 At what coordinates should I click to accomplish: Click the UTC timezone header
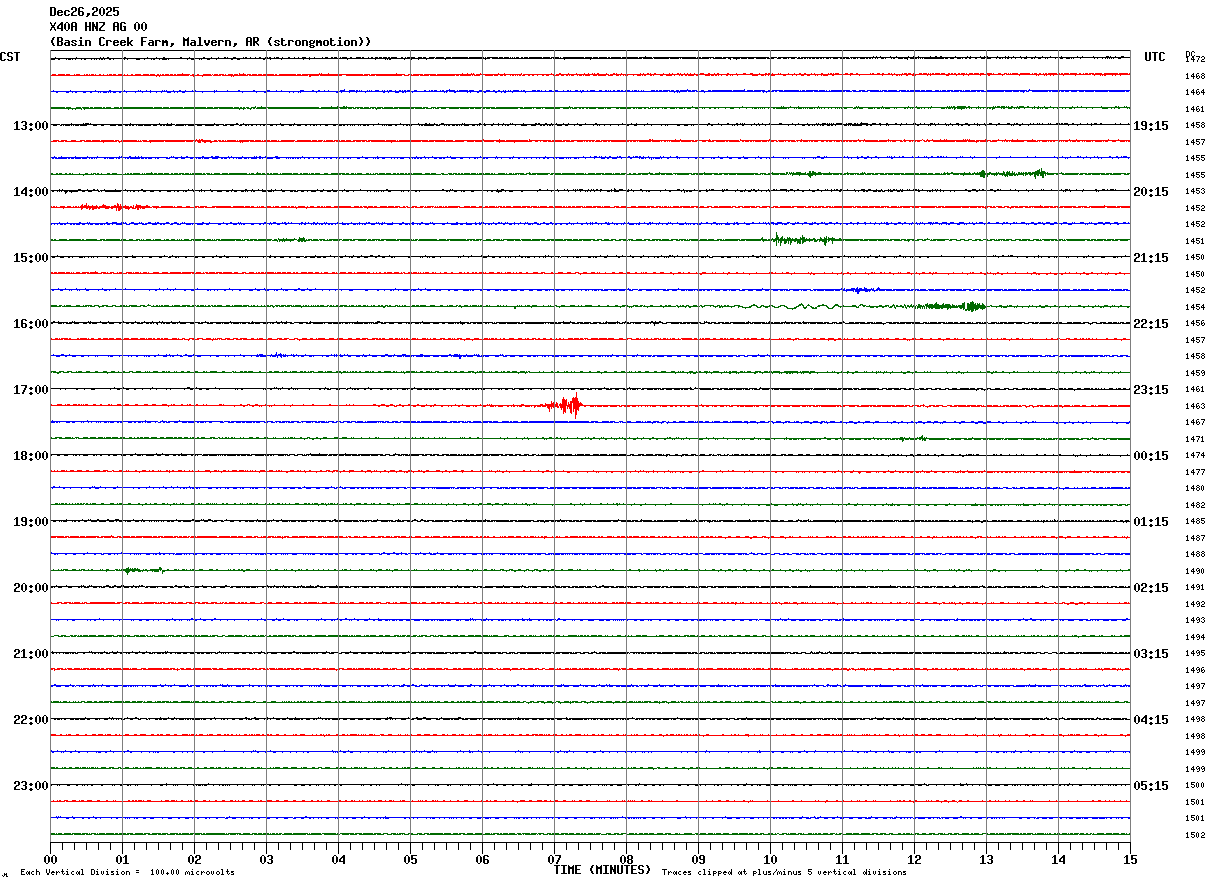[x=1155, y=57]
